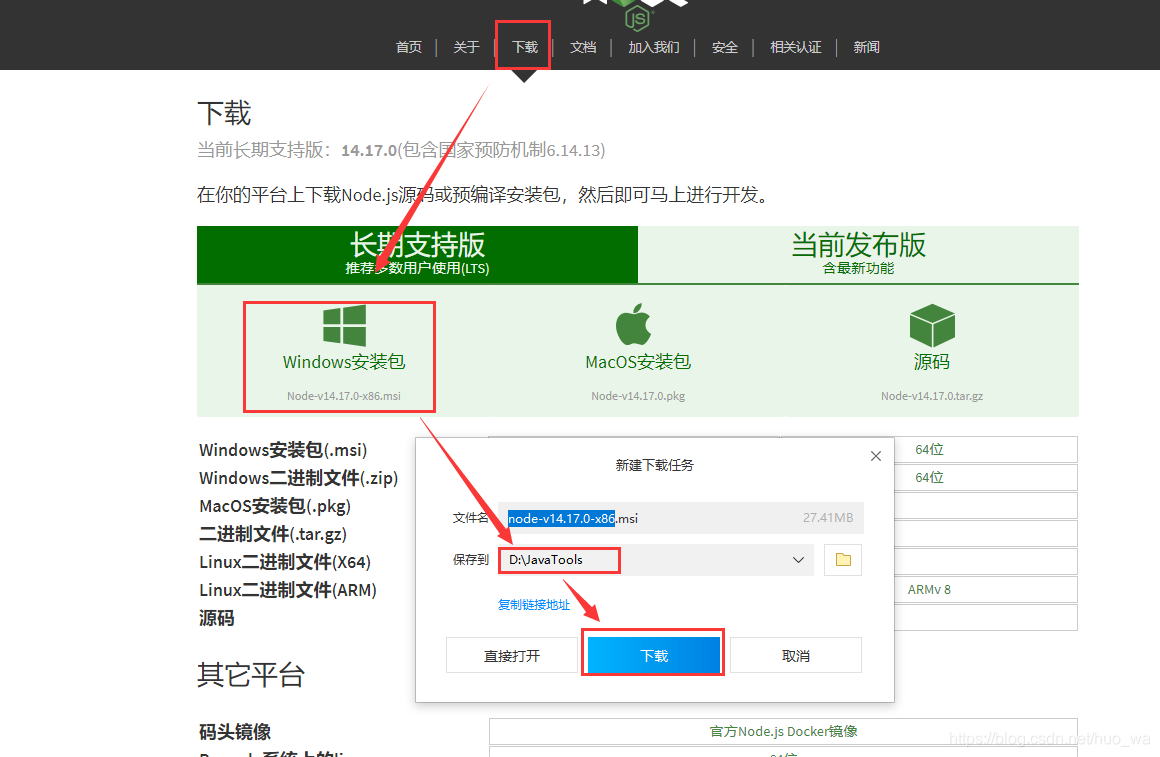1160x757 pixels.
Task: Open the 新闻 nav item
Action: [866, 47]
